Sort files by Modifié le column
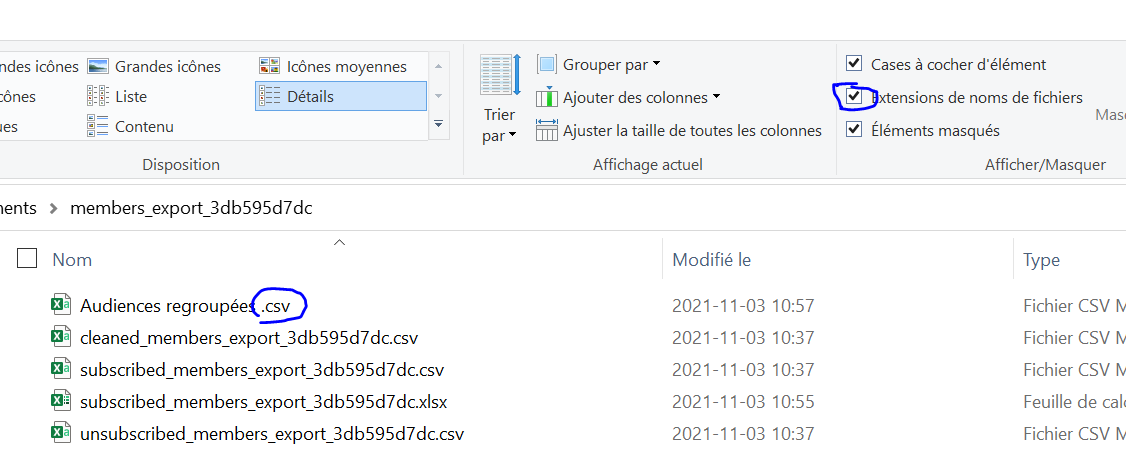 (711, 260)
